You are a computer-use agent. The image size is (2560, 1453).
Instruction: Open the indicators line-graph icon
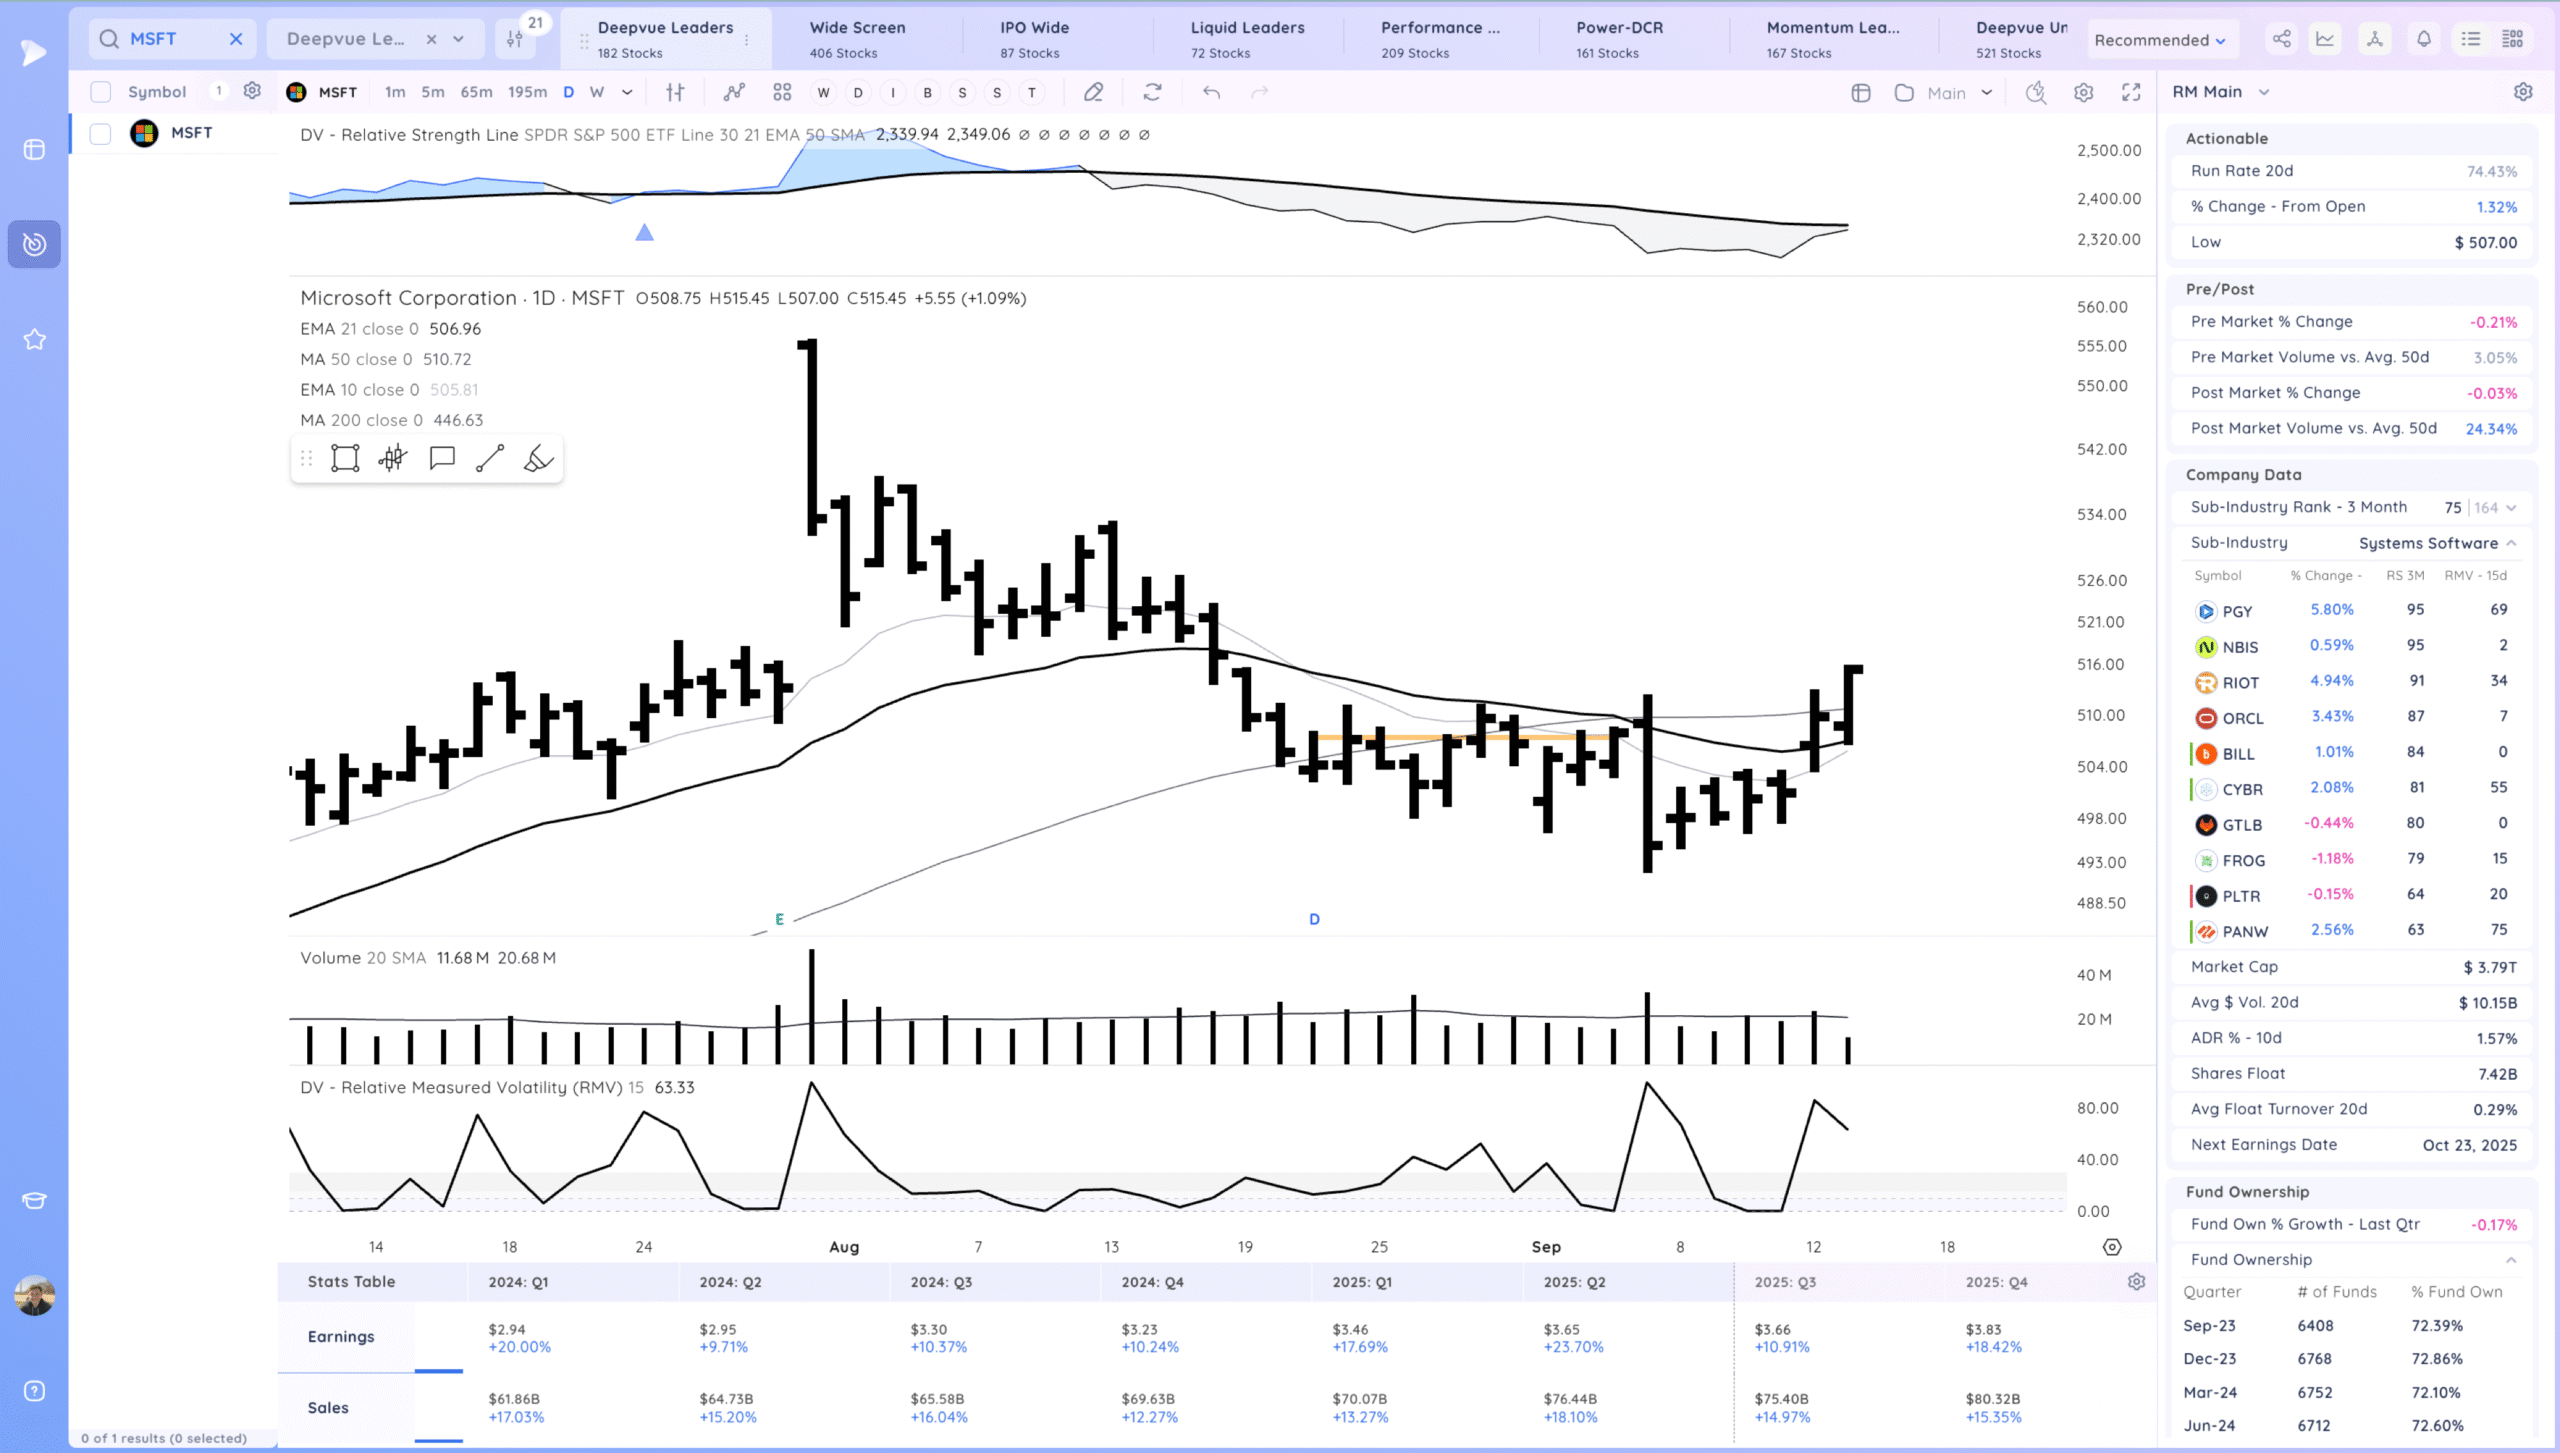pos(734,92)
